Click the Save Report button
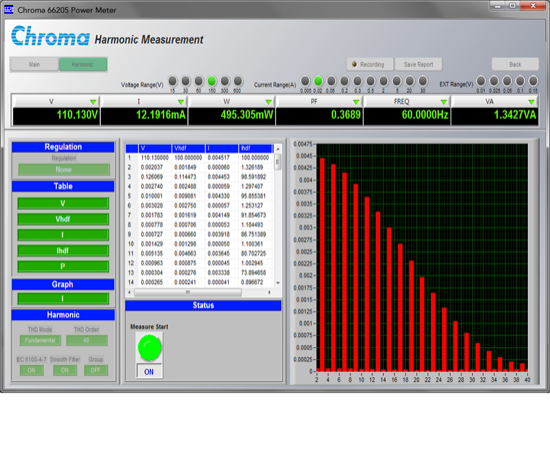550x449 pixels. tap(418, 65)
